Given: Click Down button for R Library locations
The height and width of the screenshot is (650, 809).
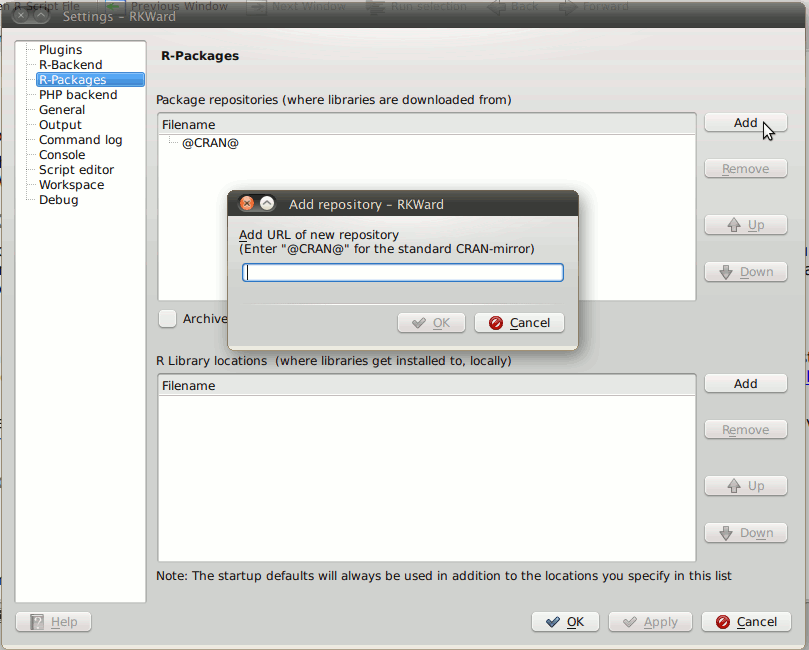Looking at the screenshot, I should click(x=746, y=533).
